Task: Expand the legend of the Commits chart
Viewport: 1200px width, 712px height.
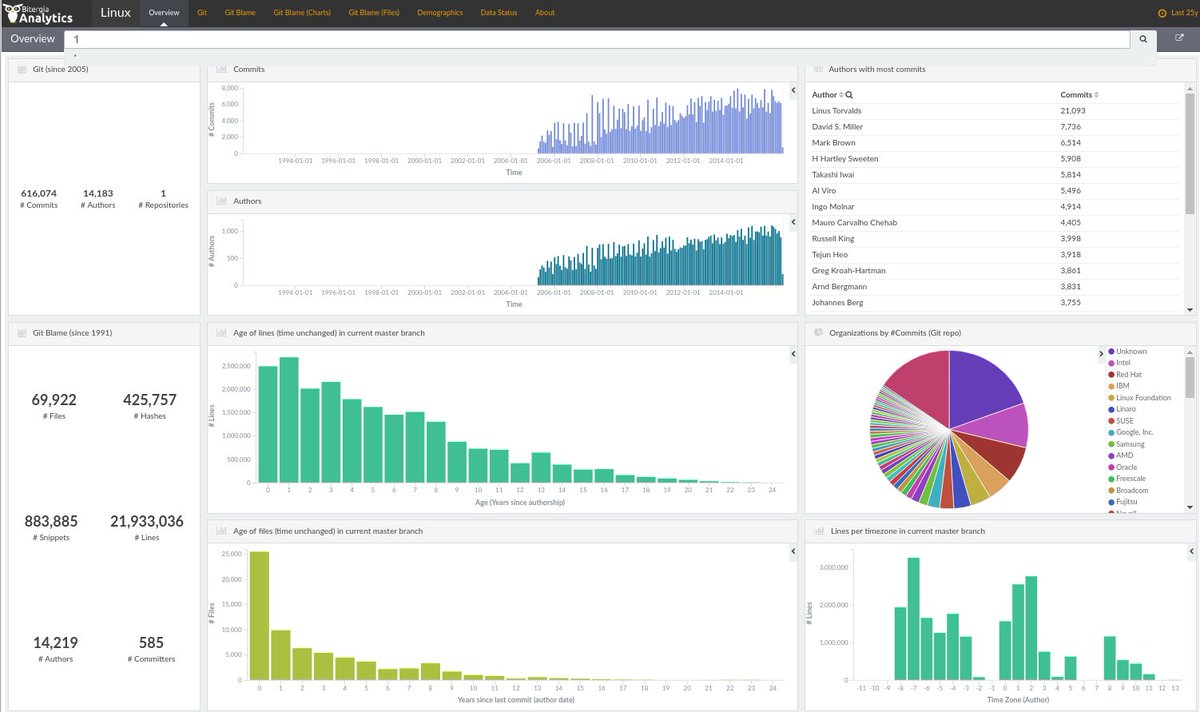Action: 792,90
